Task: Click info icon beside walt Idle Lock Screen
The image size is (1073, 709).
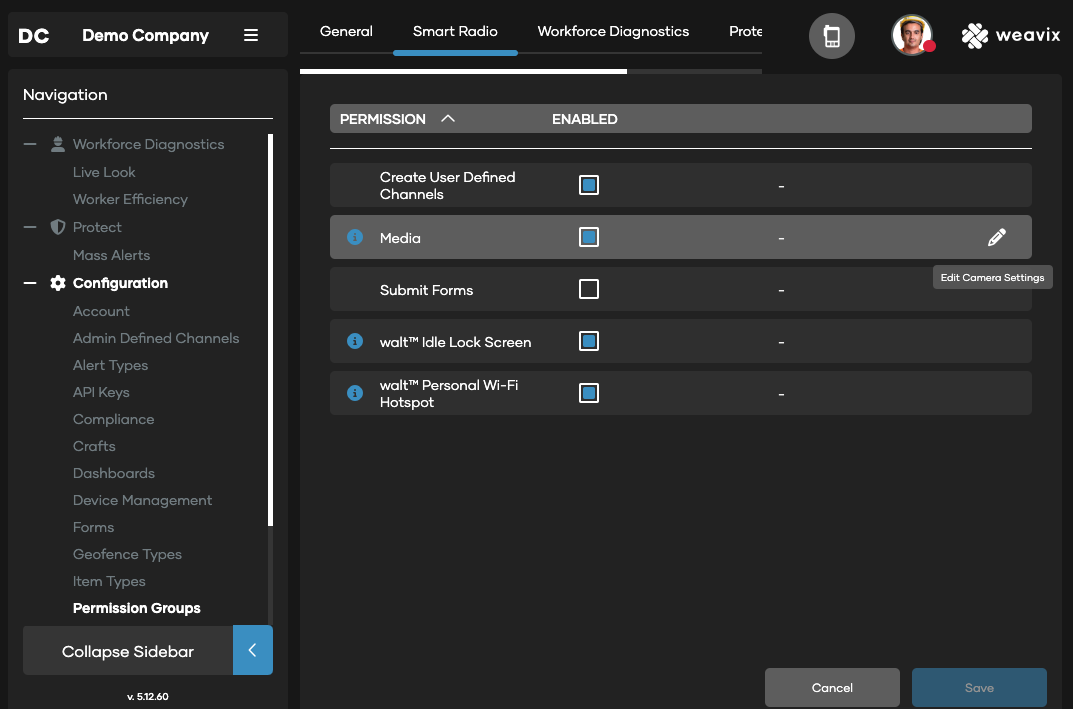Action: 354,341
